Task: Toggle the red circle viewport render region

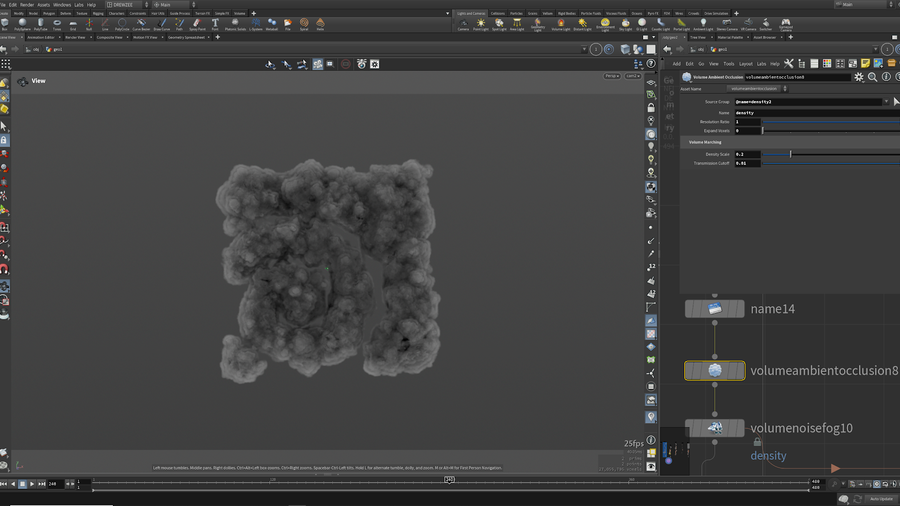Action: [346, 64]
